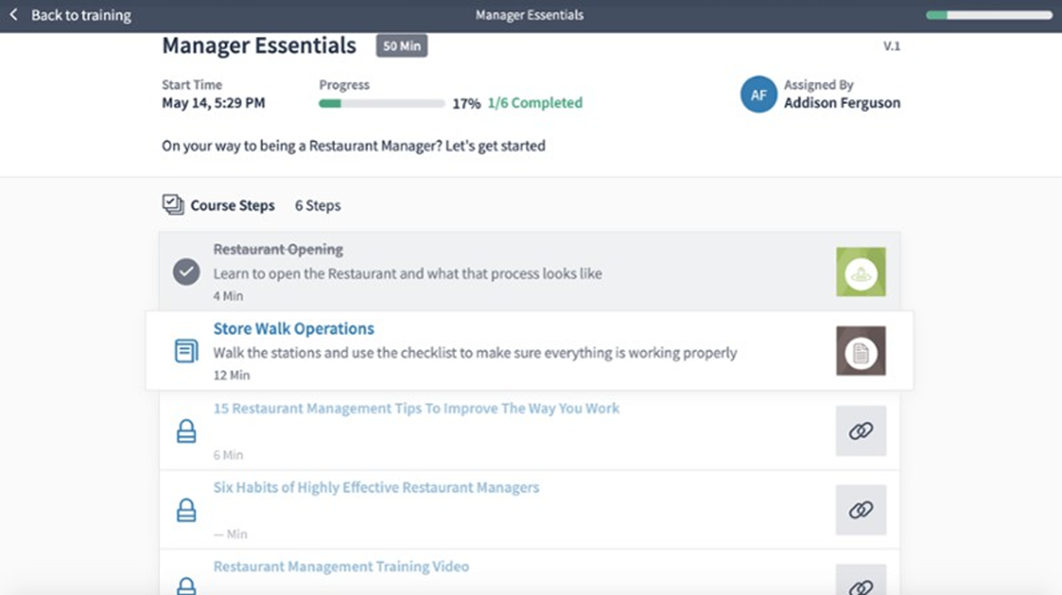The image size is (1062, 595).
Task: Click the Course Steps checklist icon
Action: (173, 205)
